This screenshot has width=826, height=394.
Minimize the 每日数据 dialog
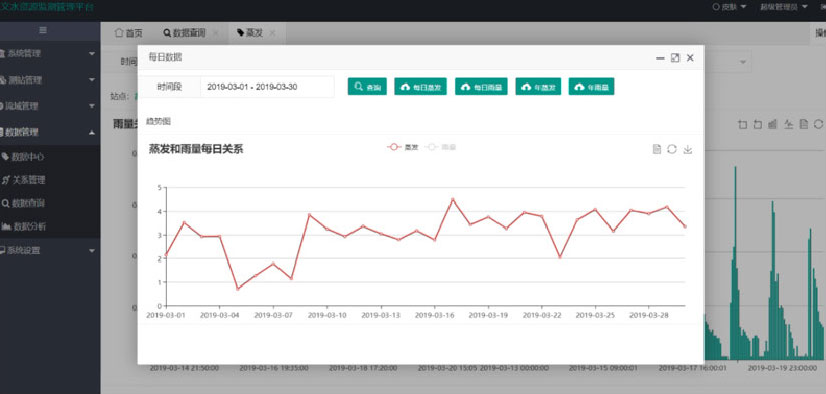pos(660,58)
